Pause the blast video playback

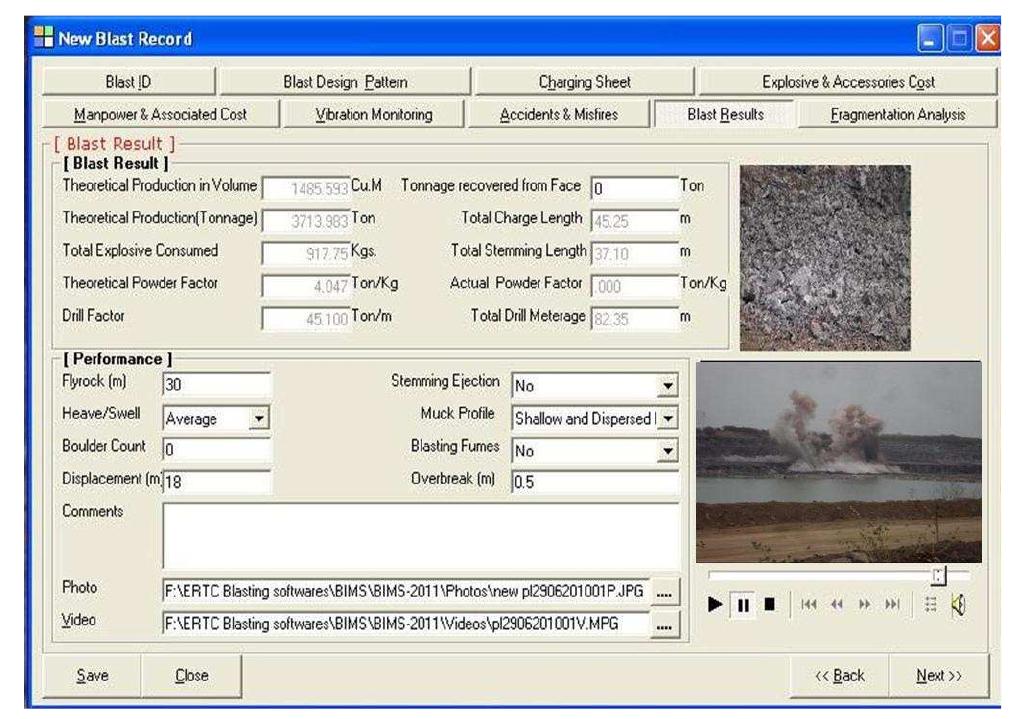click(743, 605)
